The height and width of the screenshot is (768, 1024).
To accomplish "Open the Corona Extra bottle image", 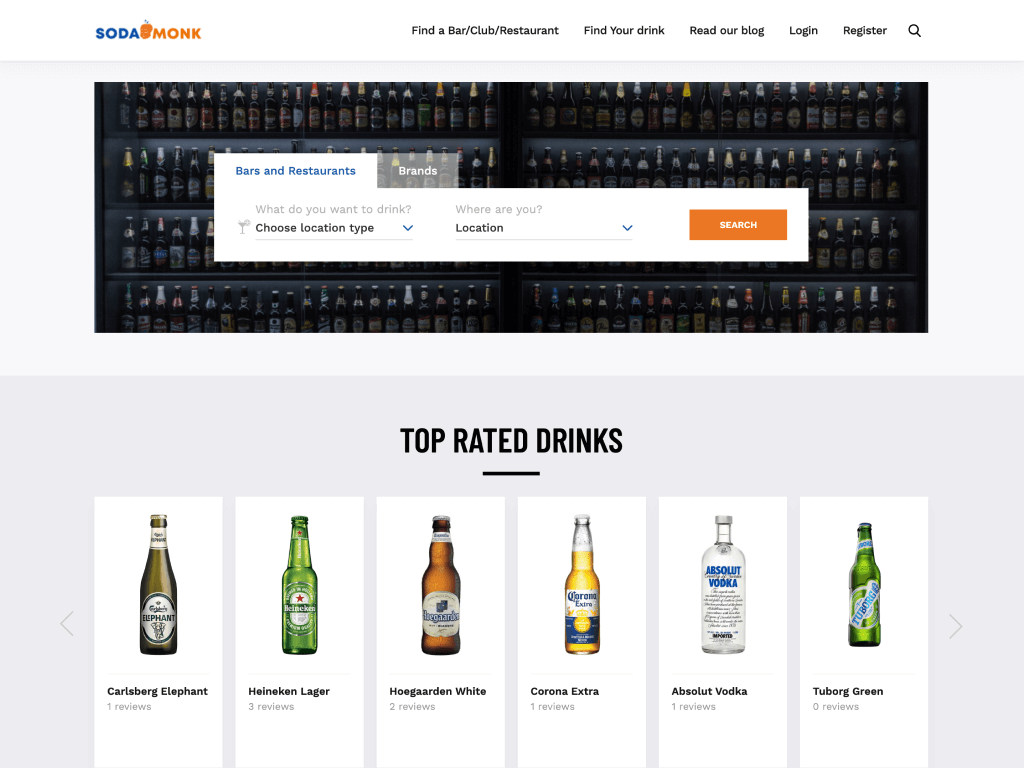I will coord(582,584).
